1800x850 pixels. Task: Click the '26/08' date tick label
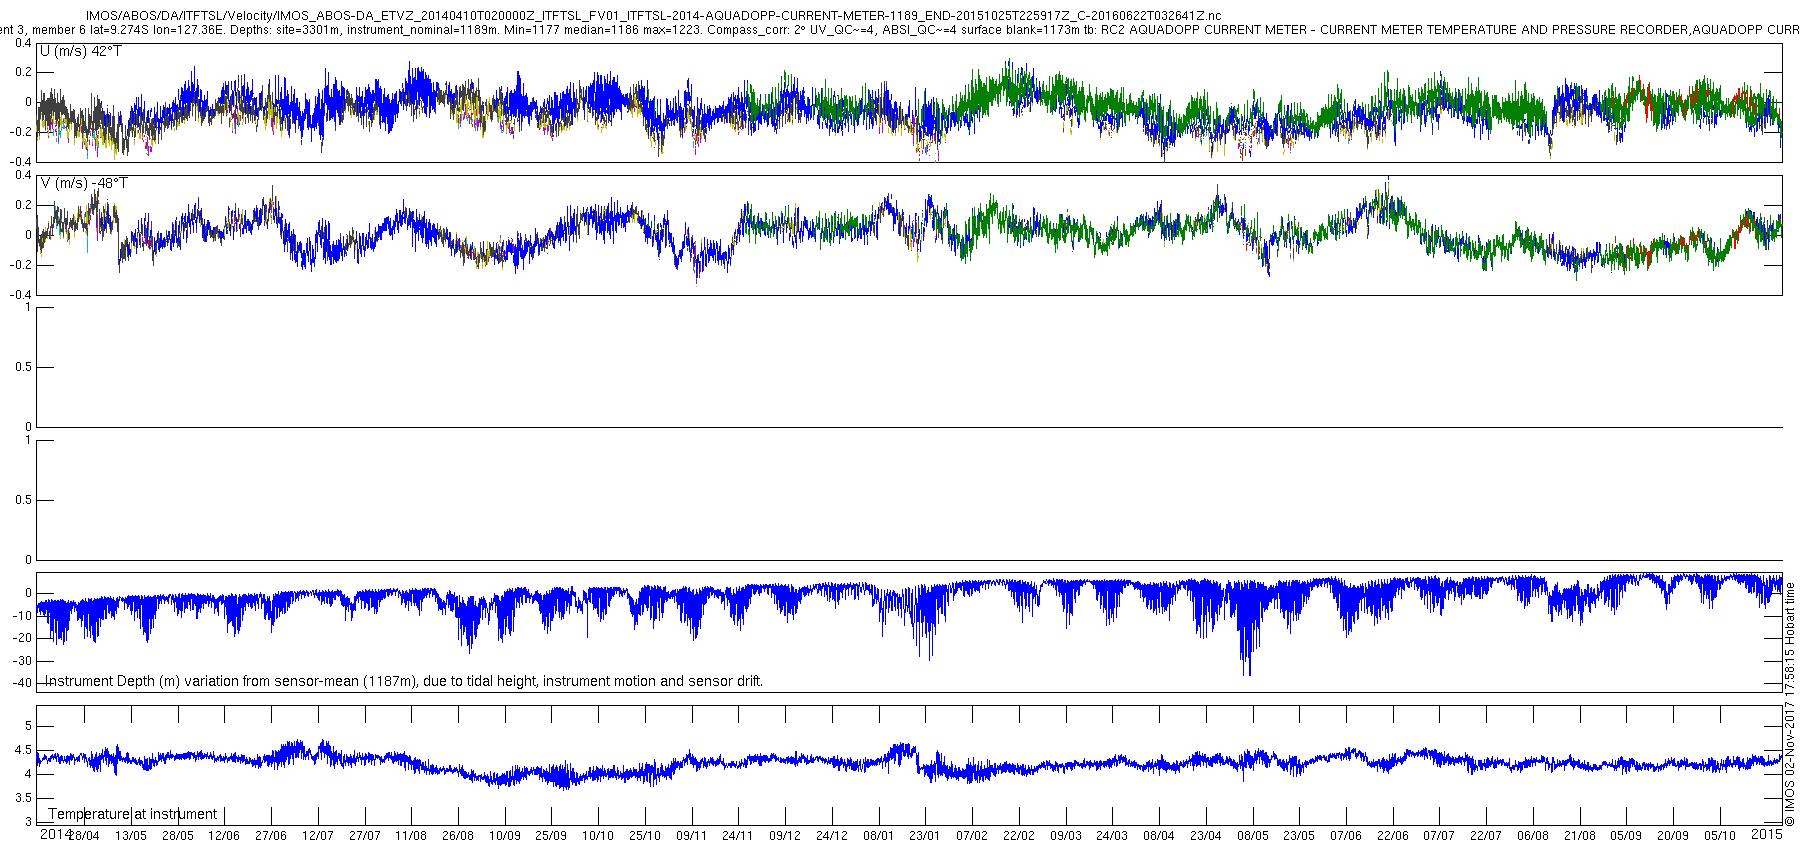click(458, 836)
